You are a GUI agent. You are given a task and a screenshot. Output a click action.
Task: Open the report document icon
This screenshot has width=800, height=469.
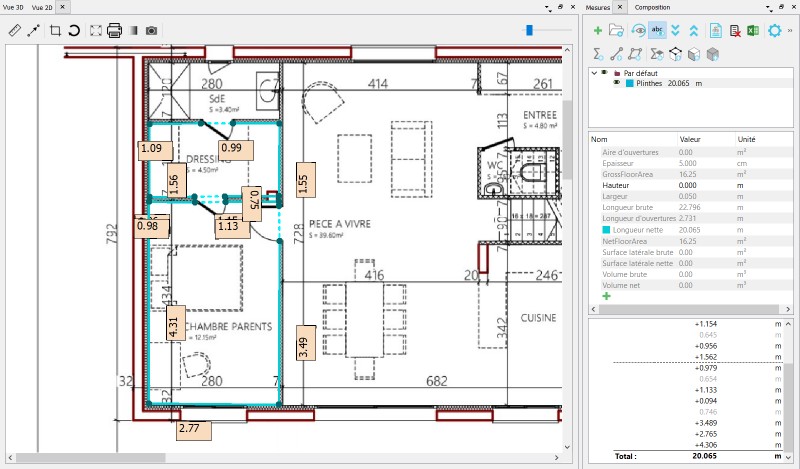[716, 31]
